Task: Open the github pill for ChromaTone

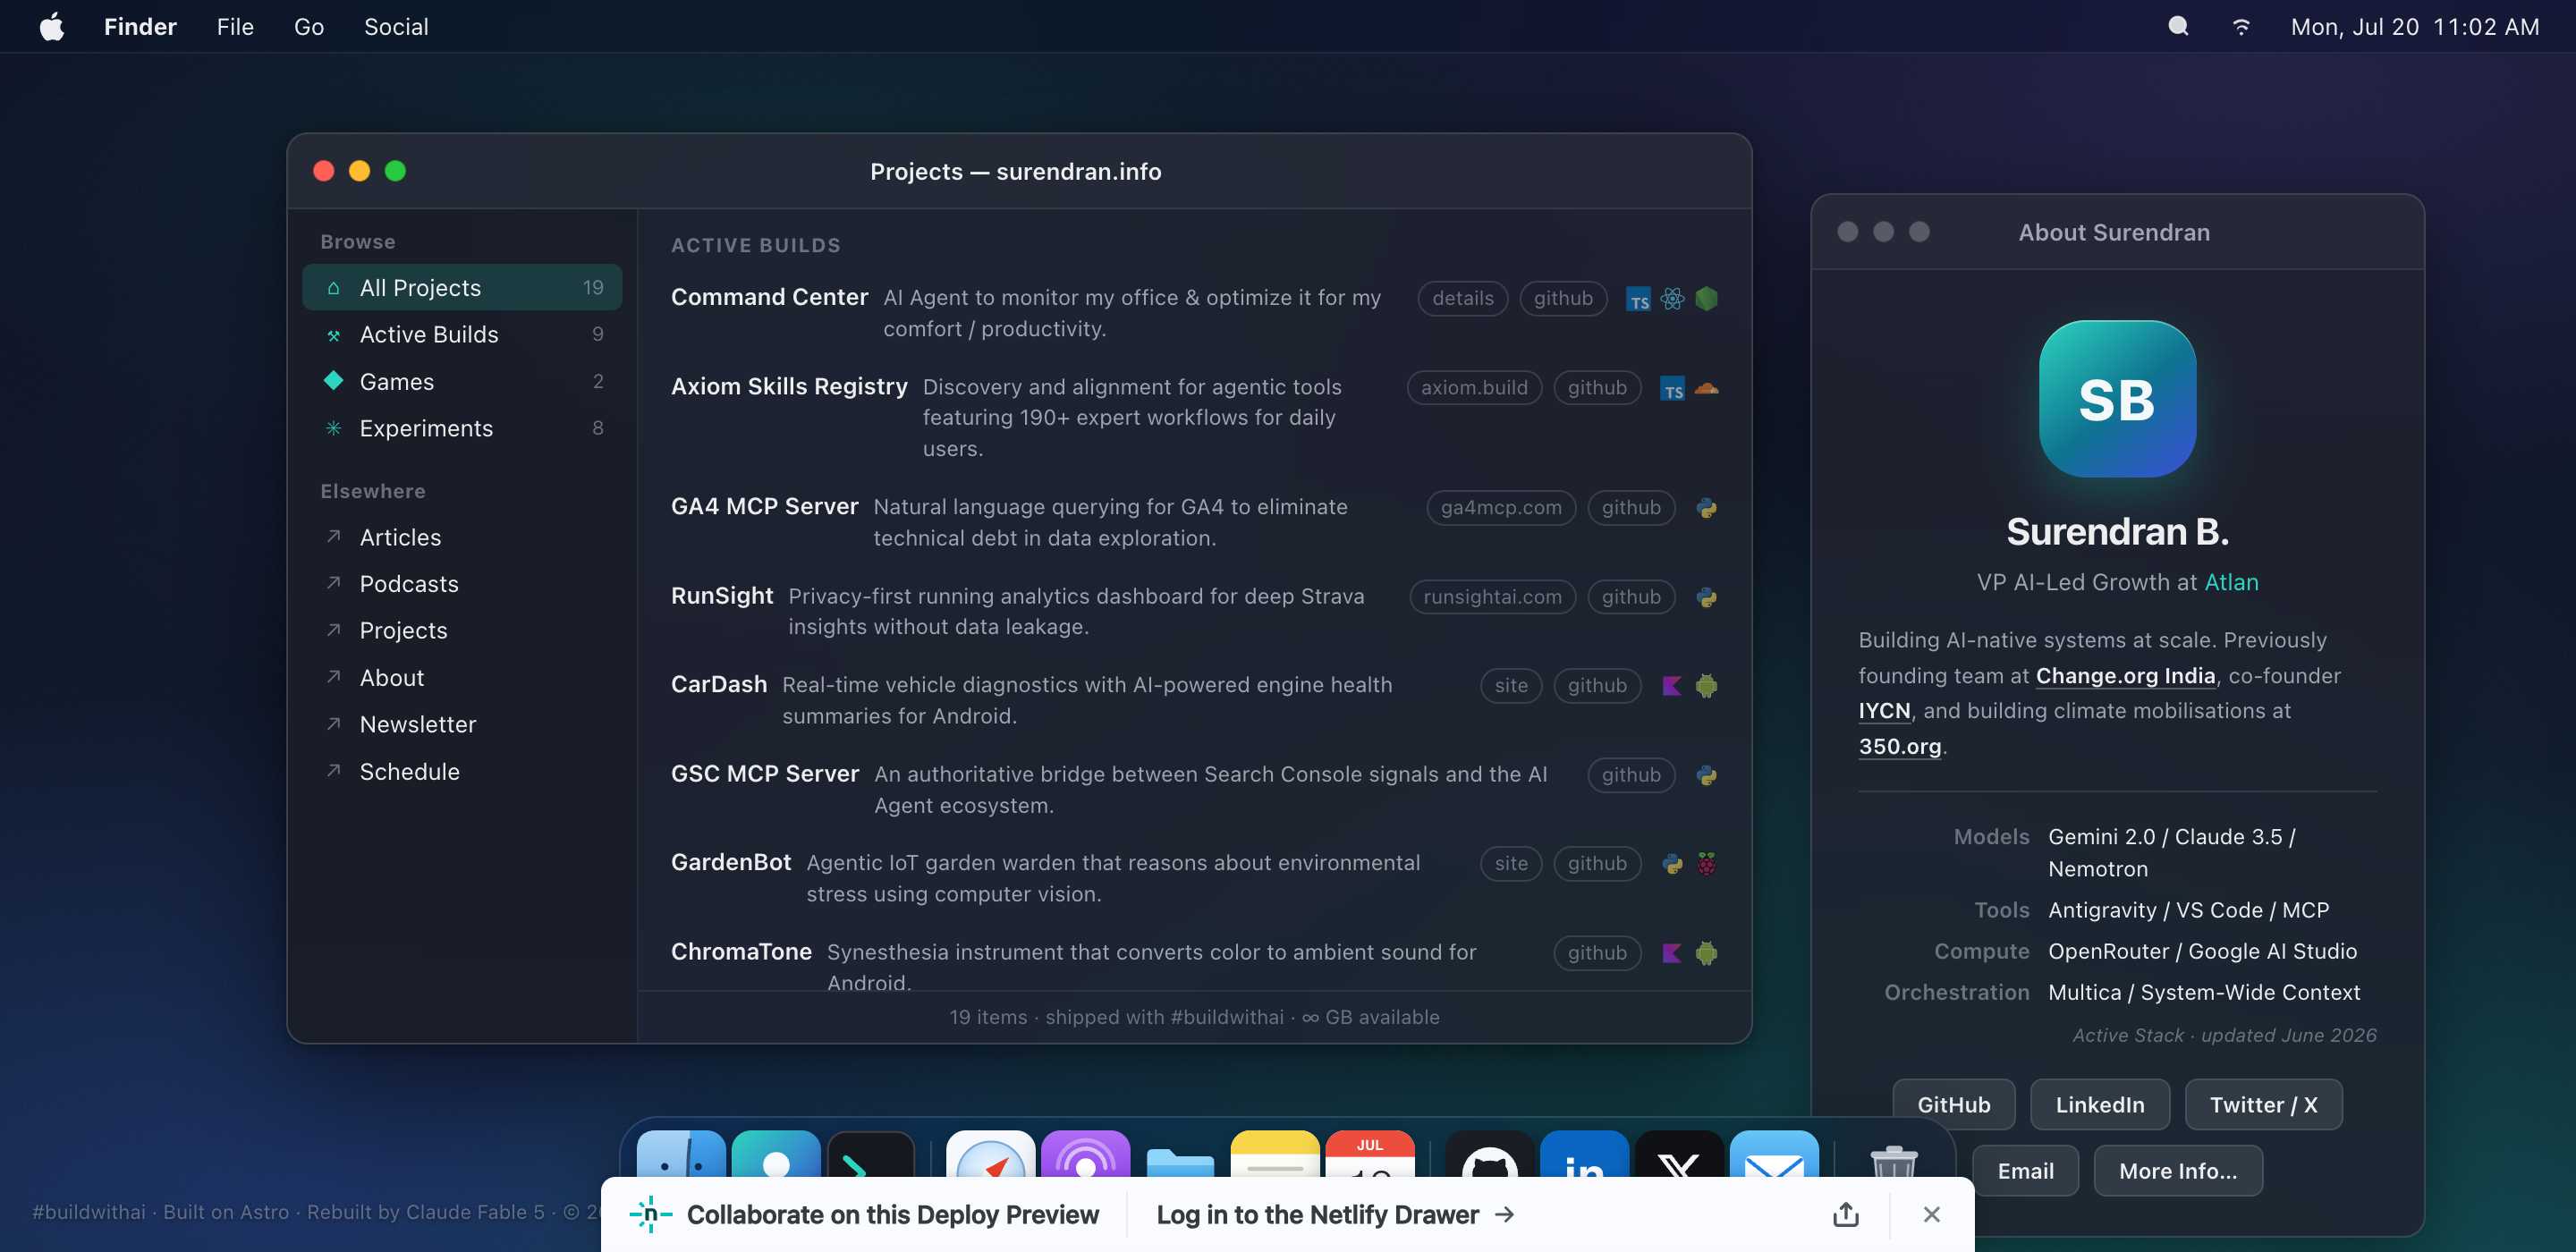Action: click(x=1597, y=953)
